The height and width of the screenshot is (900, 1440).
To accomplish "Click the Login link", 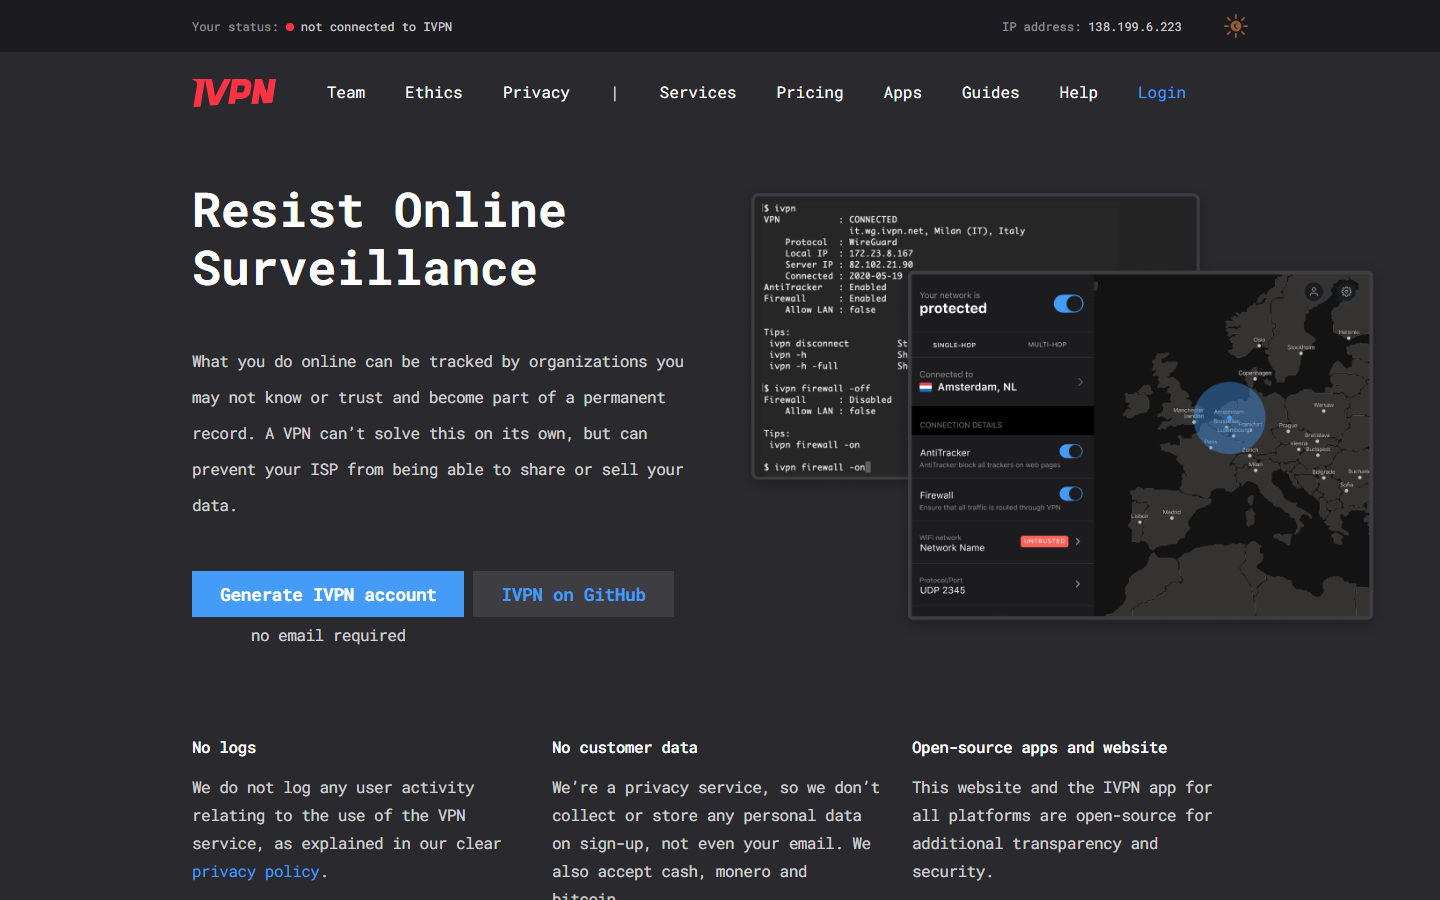I will pos(1162,92).
